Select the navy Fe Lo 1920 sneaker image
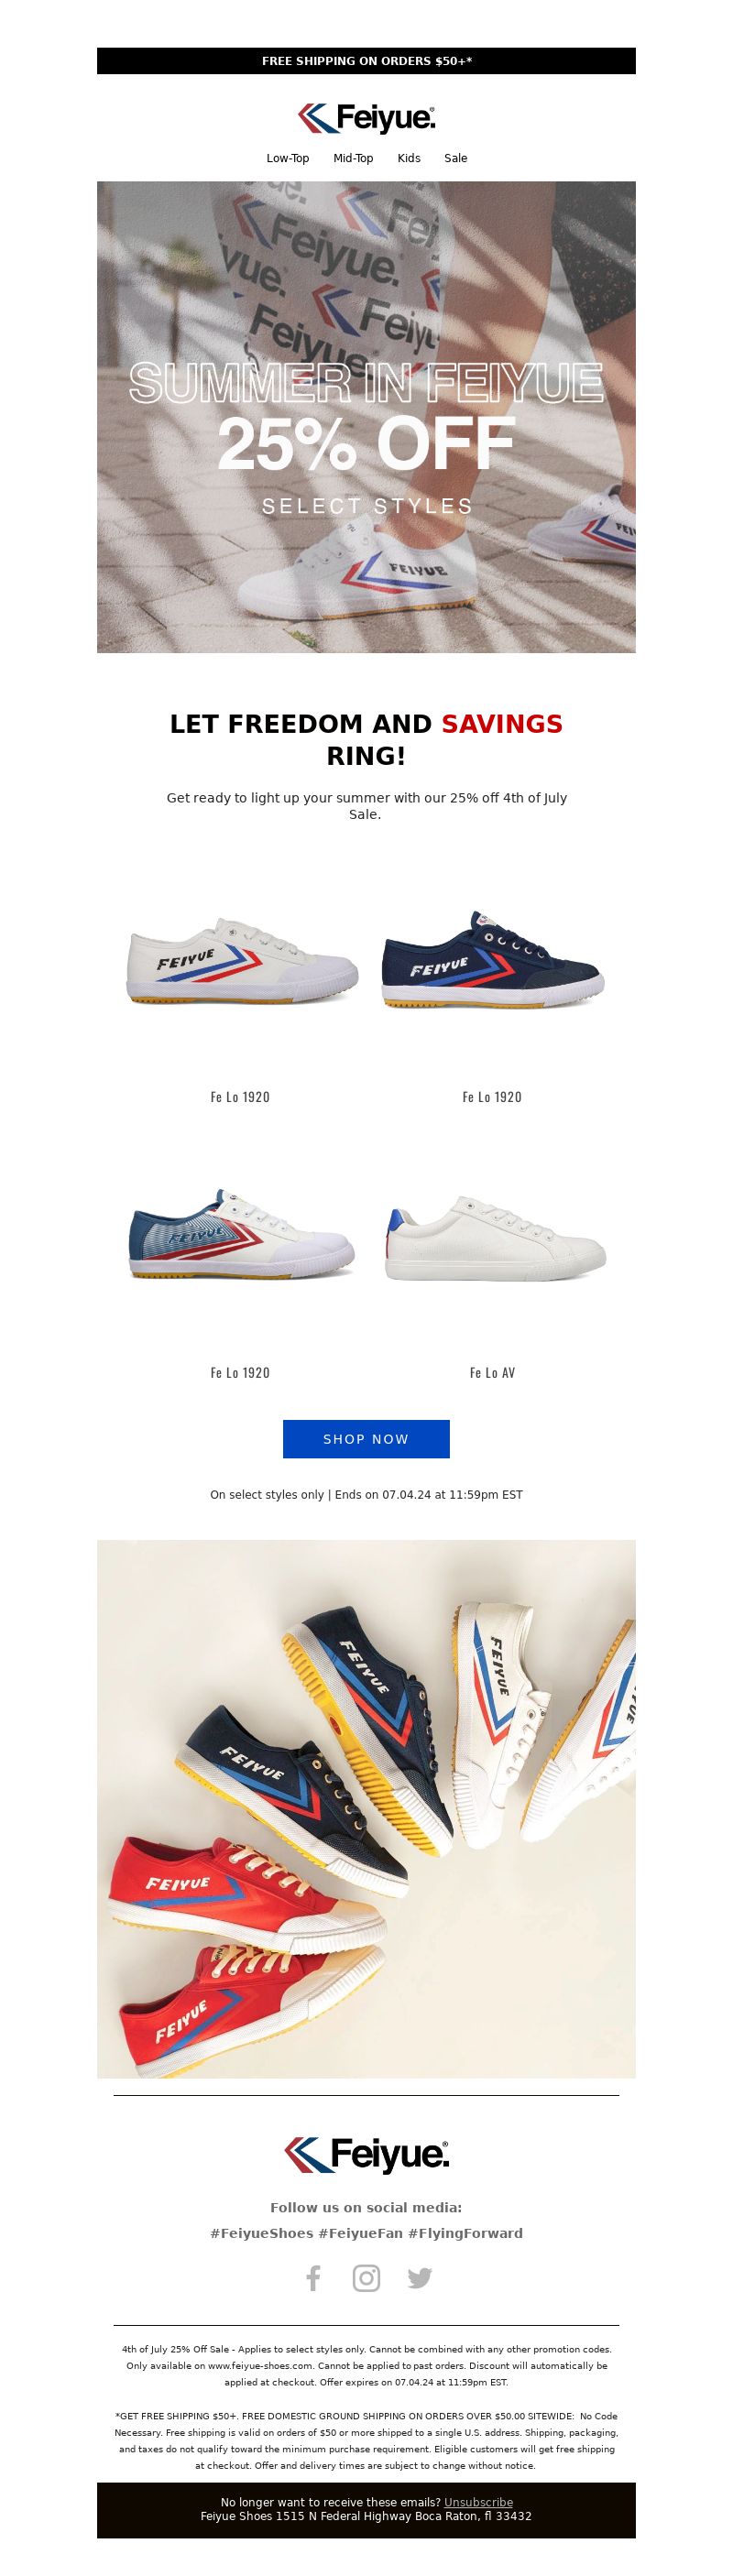The height and width of the screenshot is (2576, 733). tap(493, 960)
